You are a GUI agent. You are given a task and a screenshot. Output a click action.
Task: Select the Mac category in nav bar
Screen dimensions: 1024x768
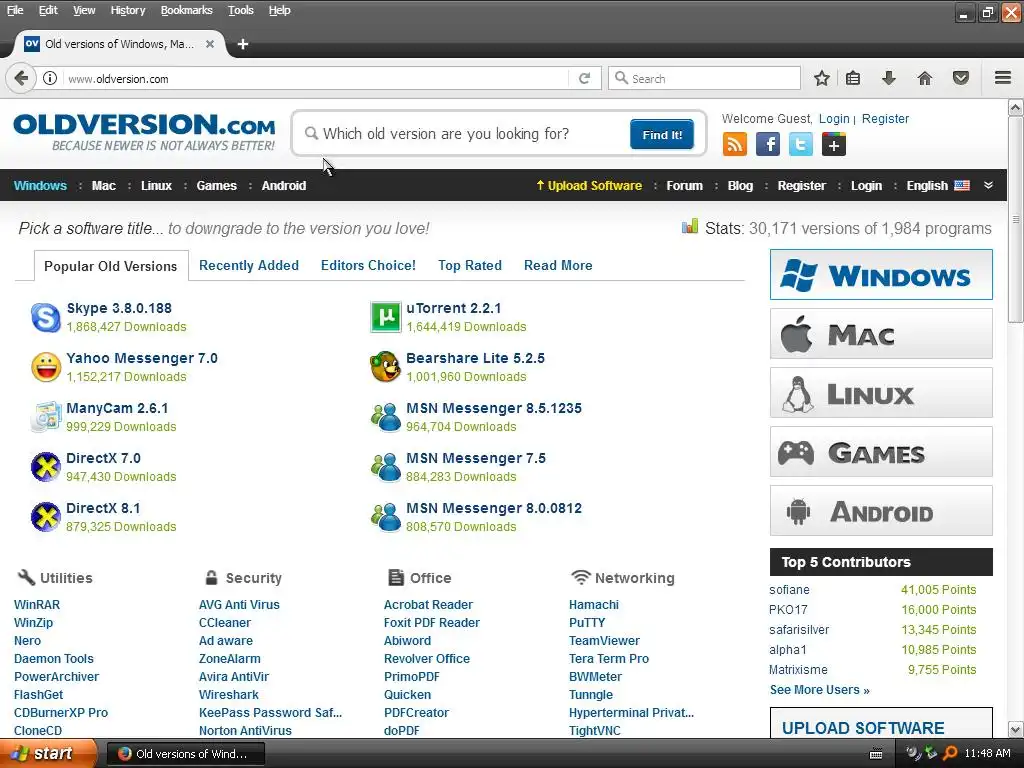click(x=104, y=185)
